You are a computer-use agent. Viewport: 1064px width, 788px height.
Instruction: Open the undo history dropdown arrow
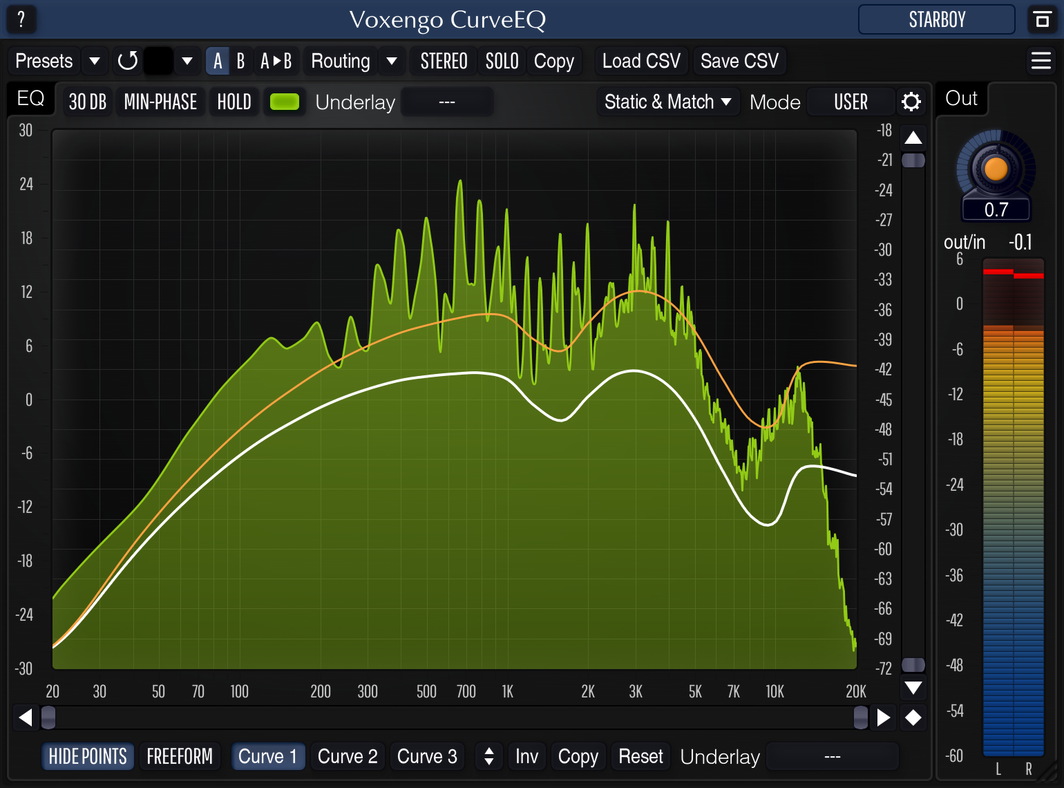pyautogui.click(x=187, y=61)
